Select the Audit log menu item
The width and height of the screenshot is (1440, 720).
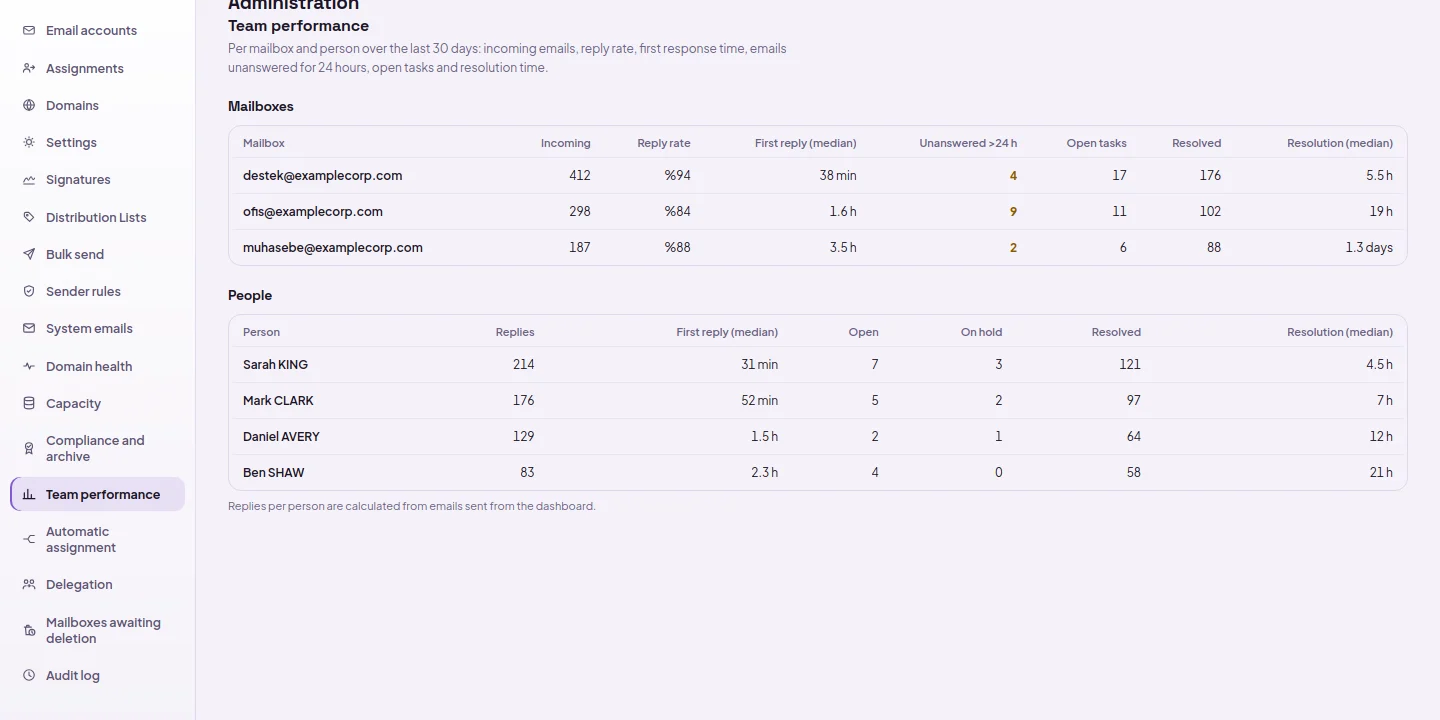tap(97, 676)
